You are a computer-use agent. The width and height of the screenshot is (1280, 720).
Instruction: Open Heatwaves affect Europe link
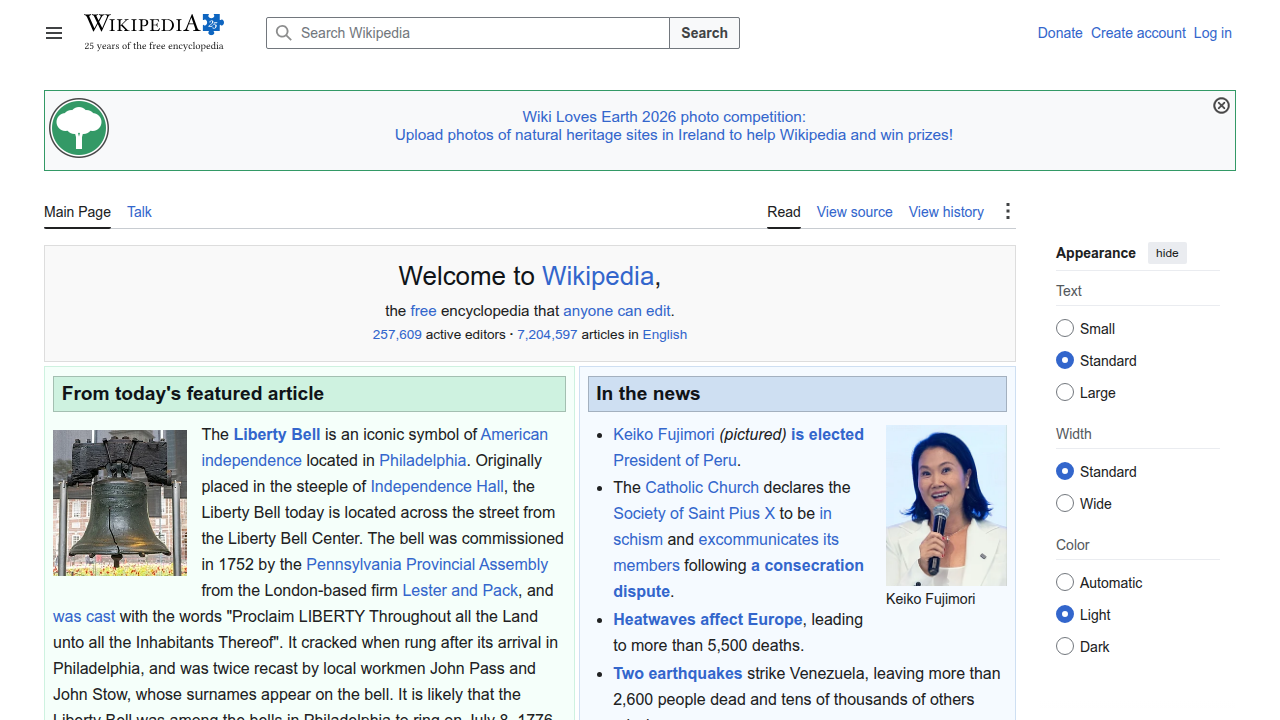[x=708, y=619]
